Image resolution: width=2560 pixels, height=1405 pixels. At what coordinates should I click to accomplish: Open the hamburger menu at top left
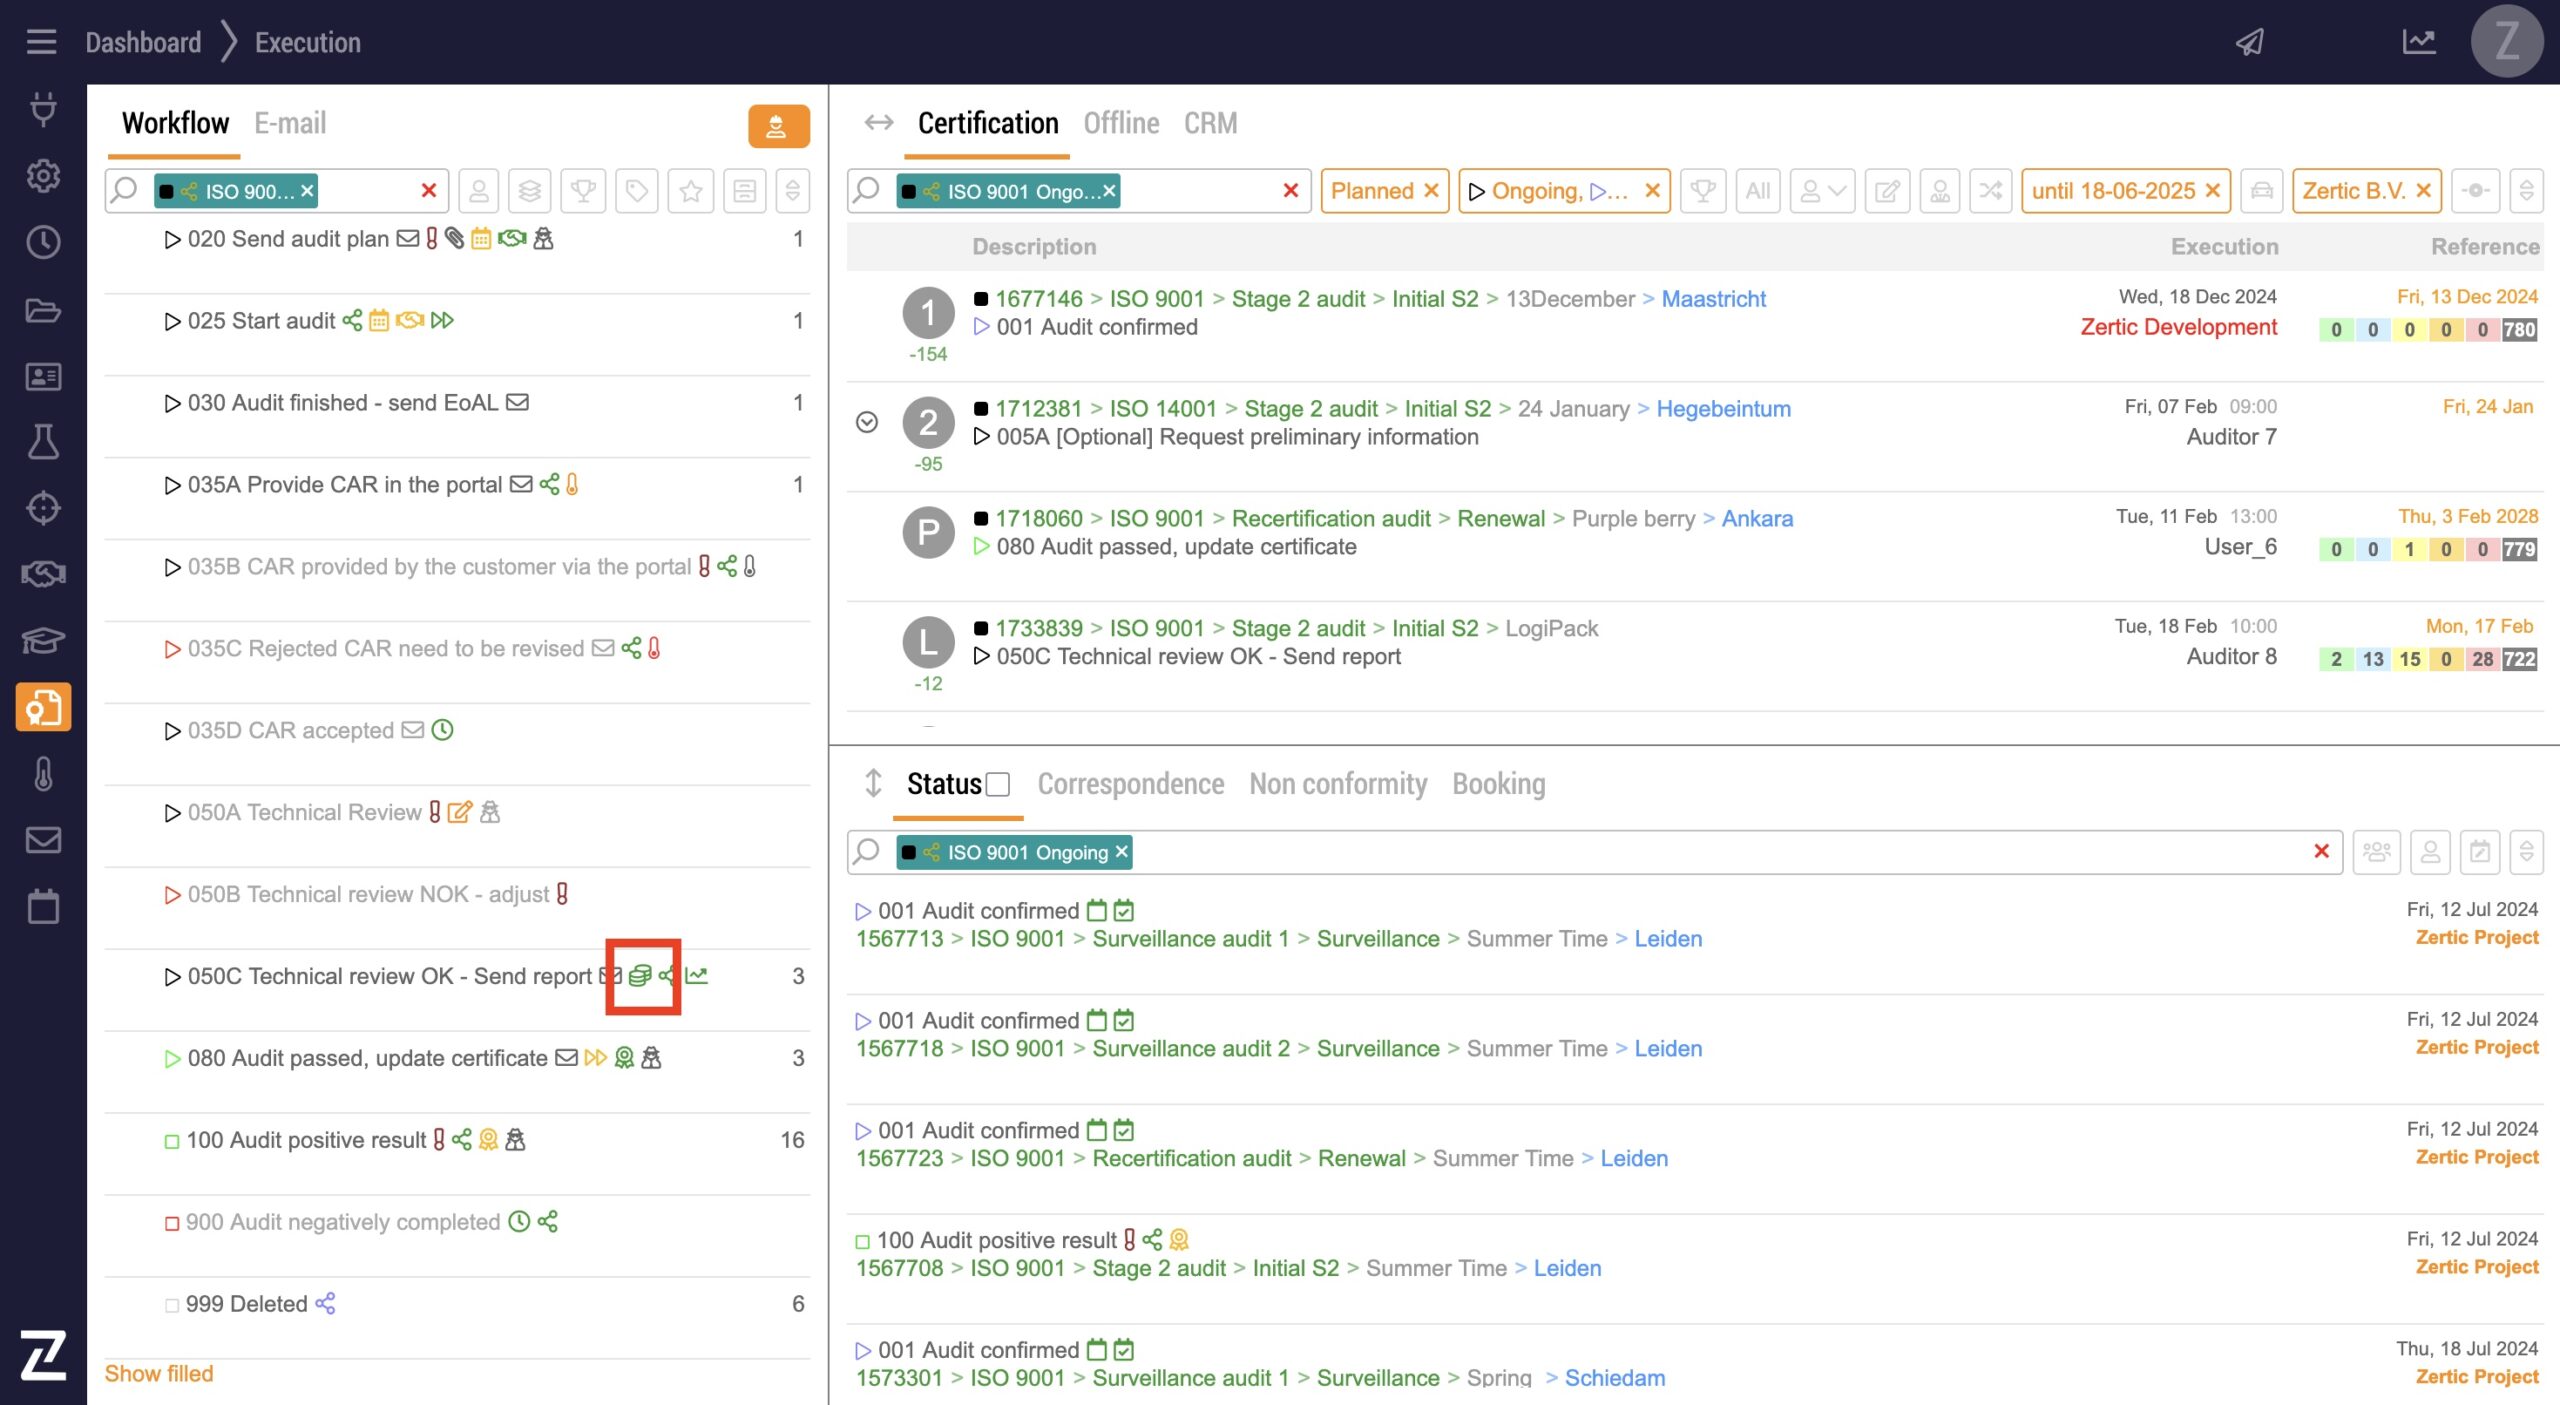(41, 42)
